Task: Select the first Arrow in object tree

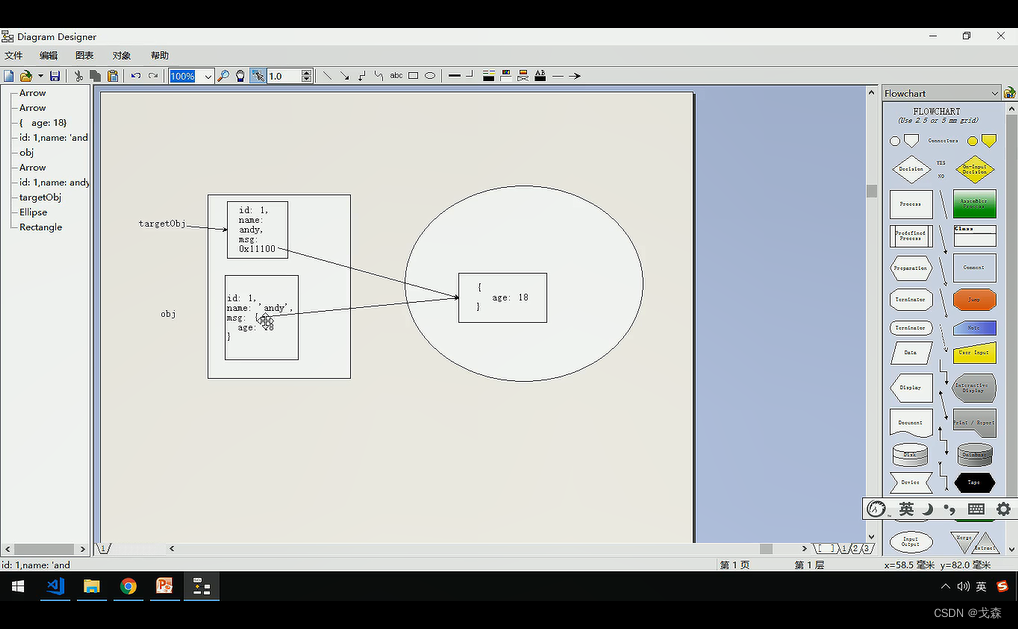Action: 32,93
